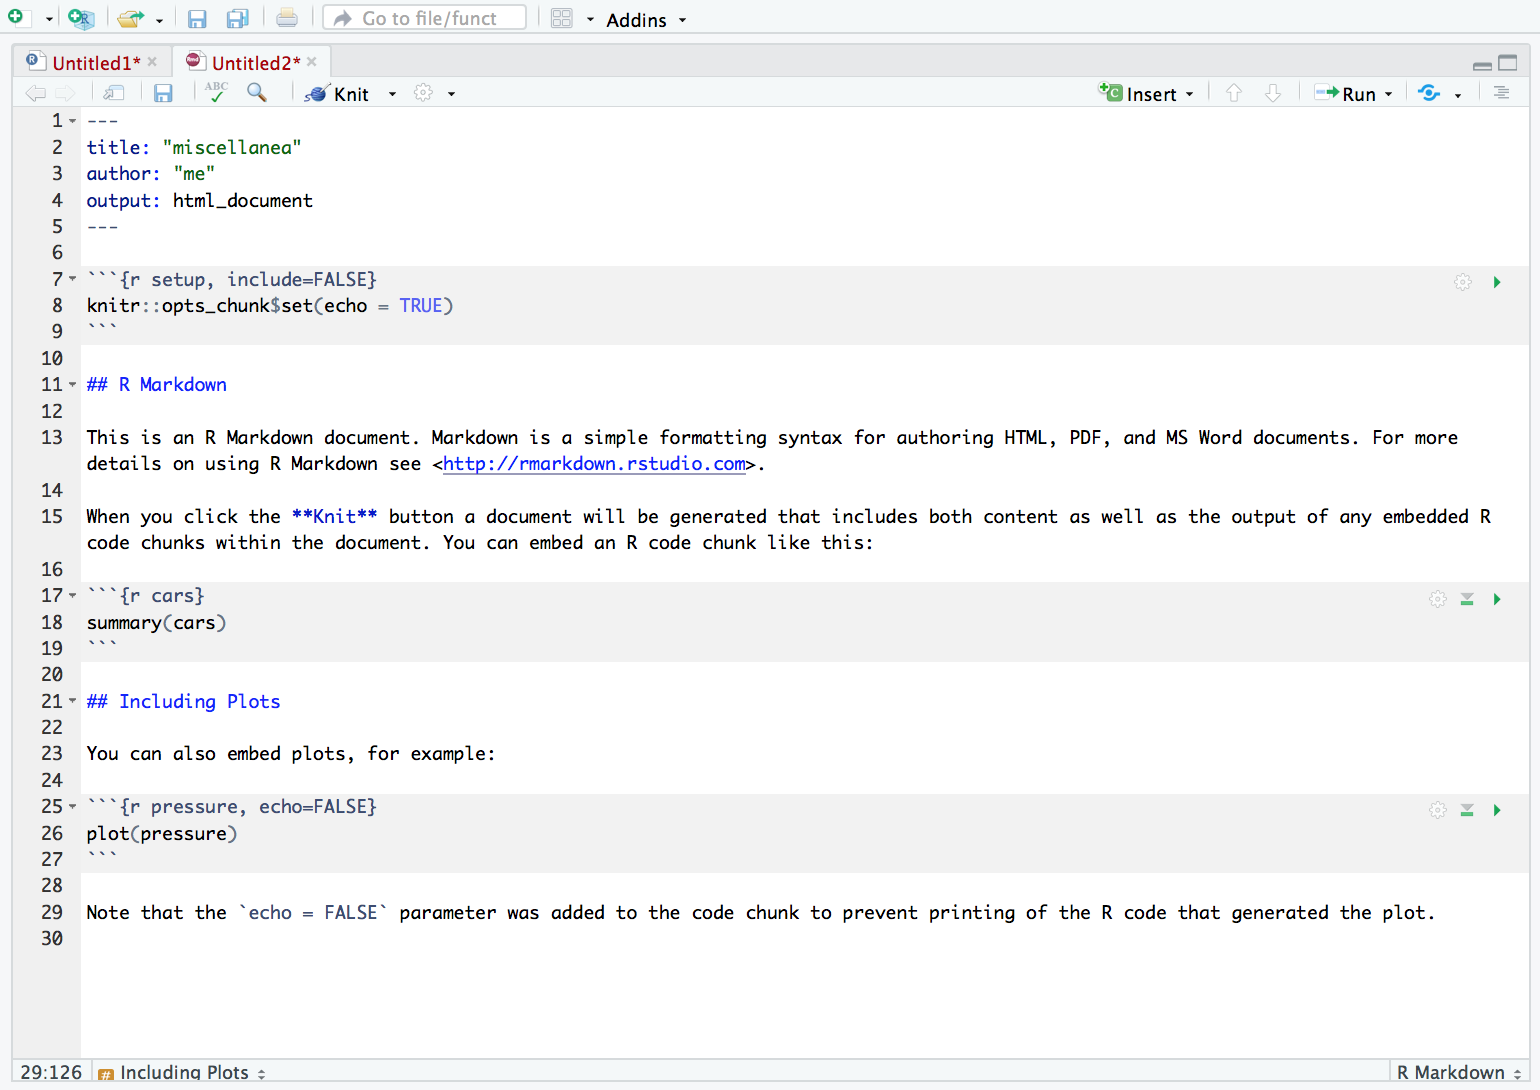This screenshot has height=1090, width=1540.
Task: Fold the pressure code chunk at line 25
Action: (x=72, y=807)
